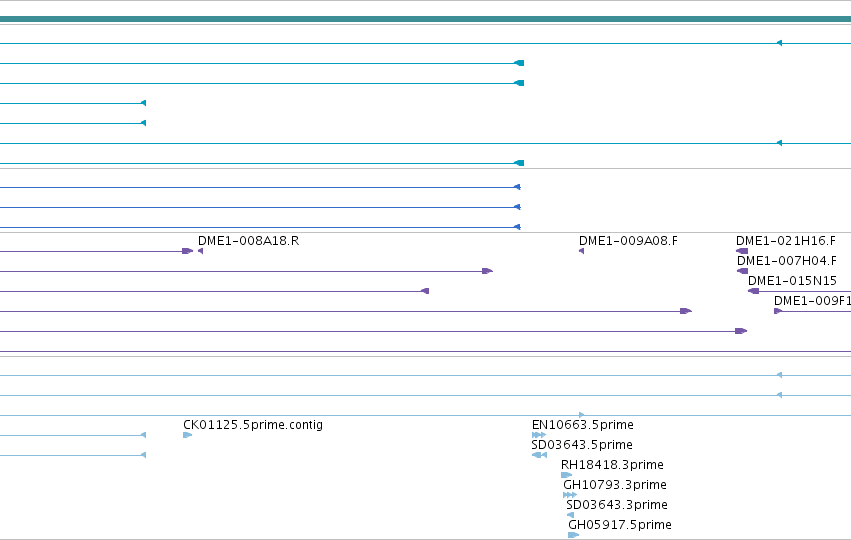Click small left arrow beside DME1-008A18.R glyph
Viewport: 851px width, 540px height.
[200, 251]
